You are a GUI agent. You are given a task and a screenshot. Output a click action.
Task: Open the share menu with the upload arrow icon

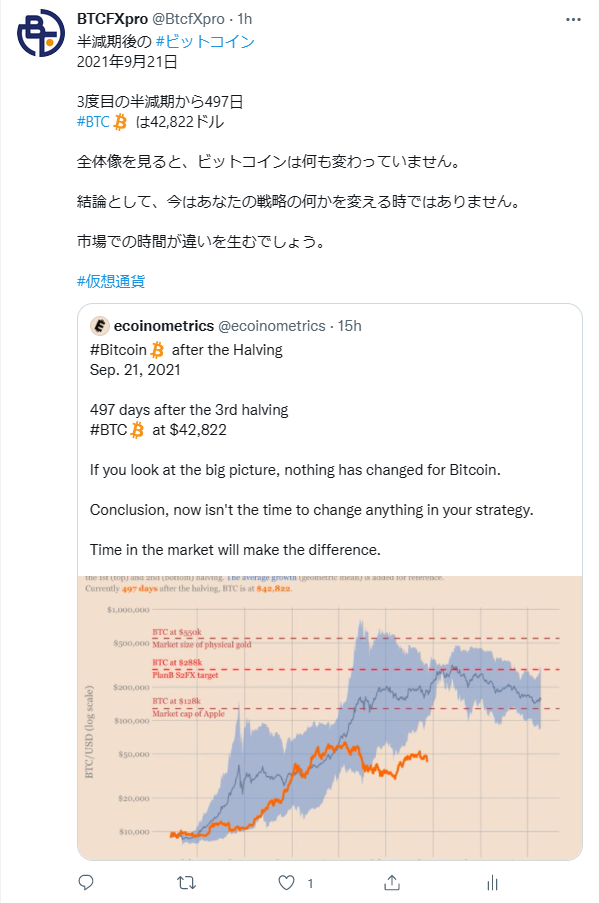[x=392, y=882]
